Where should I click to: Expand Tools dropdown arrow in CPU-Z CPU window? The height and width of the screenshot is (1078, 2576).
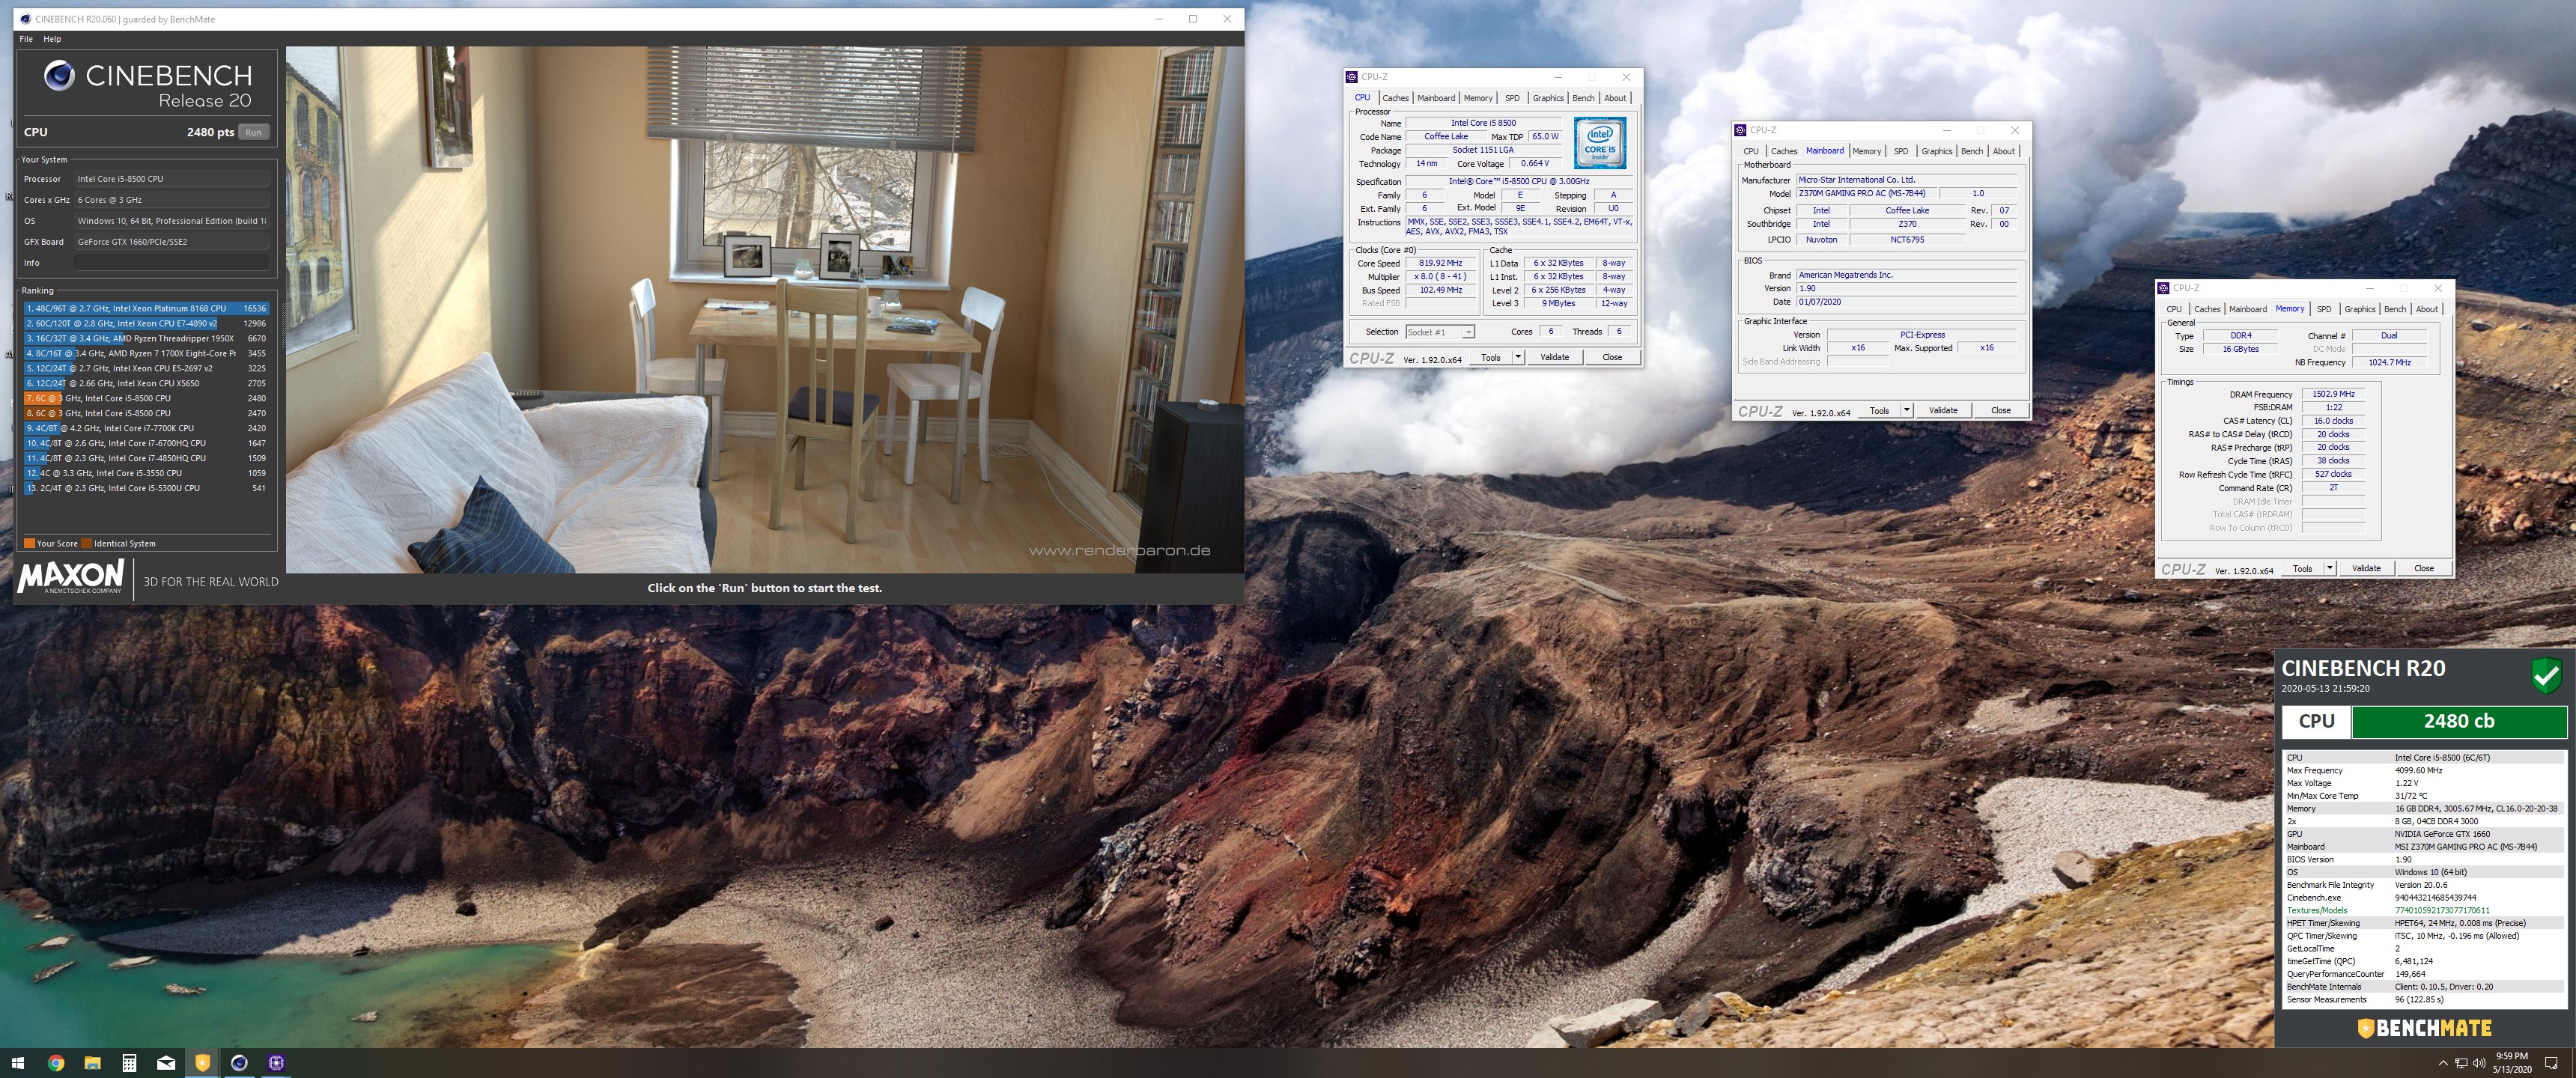click(x=1518, y=357)
